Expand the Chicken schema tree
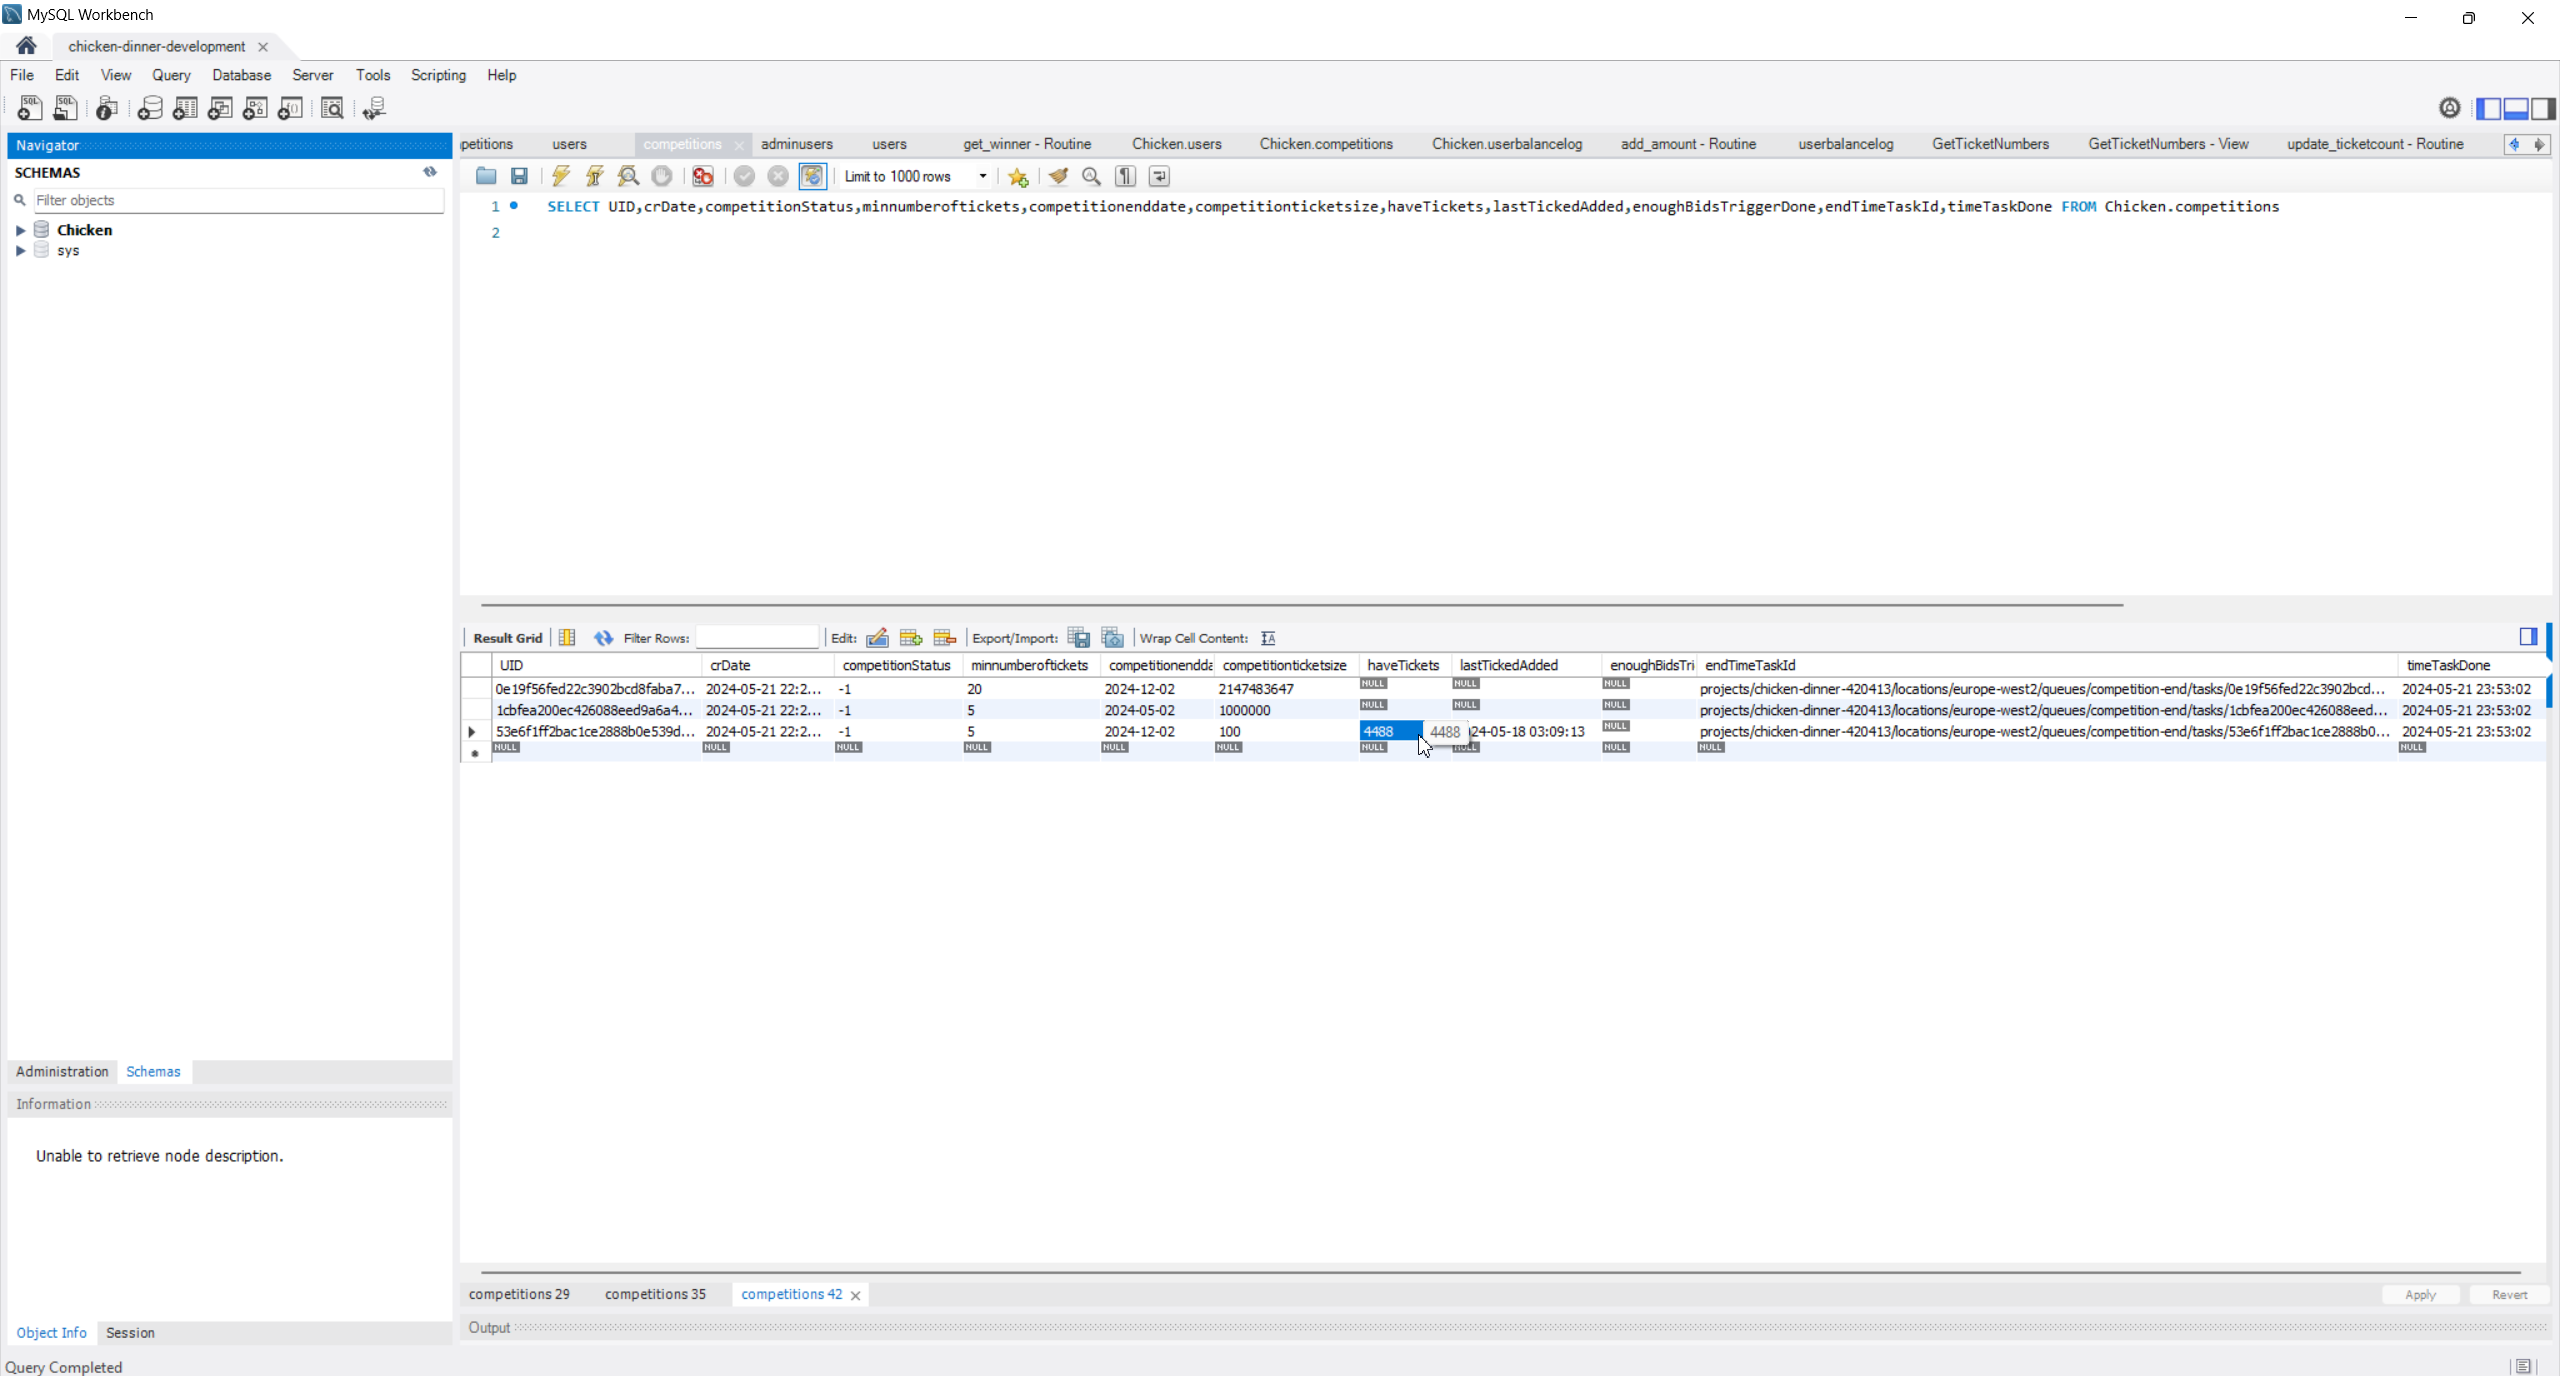Viewport: 2560px width, 1376px height. pyautogui.click(x=20, y=230)
